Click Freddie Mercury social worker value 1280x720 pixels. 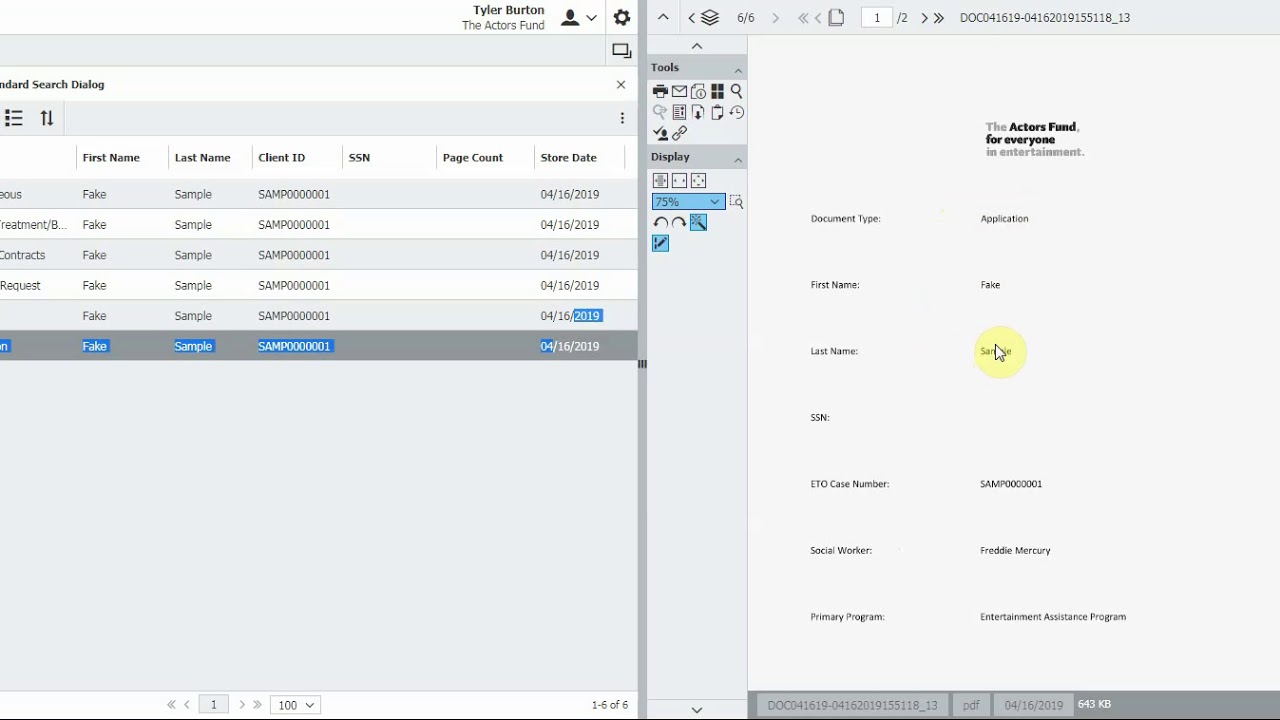(x=1015, y=551)
